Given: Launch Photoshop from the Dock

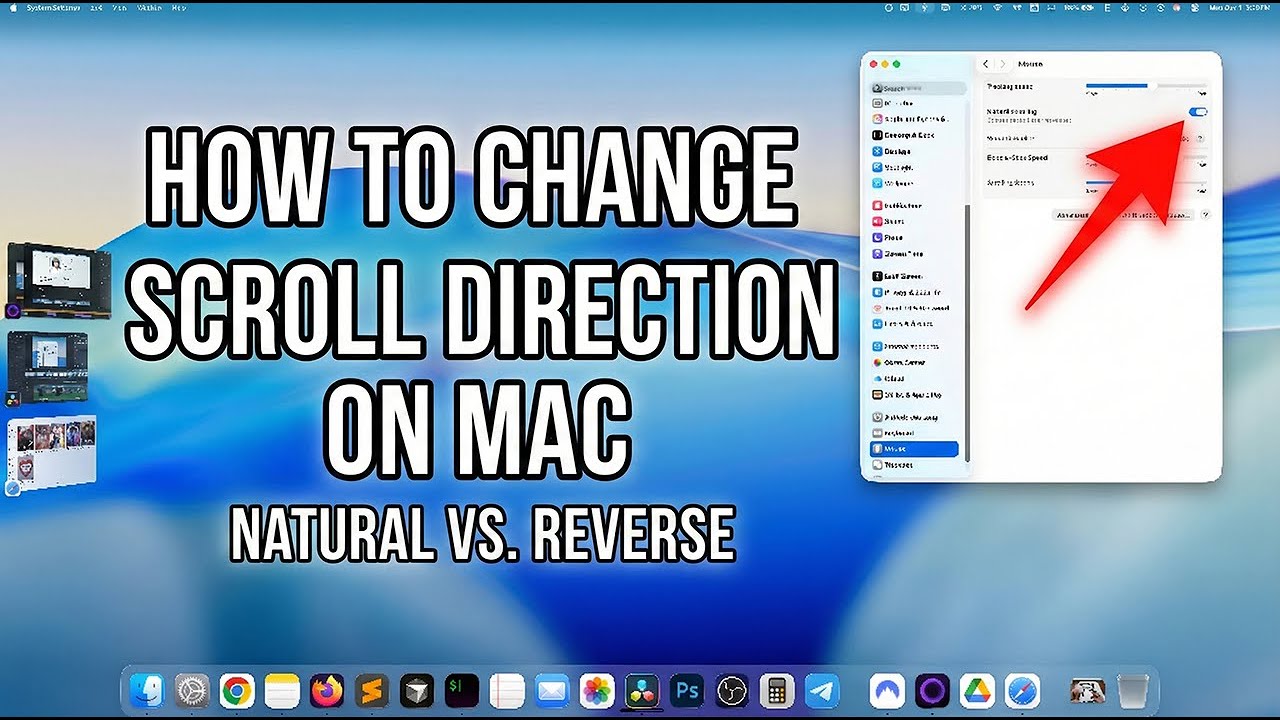Looking at the screenshot, I should [x=687, y=690].
